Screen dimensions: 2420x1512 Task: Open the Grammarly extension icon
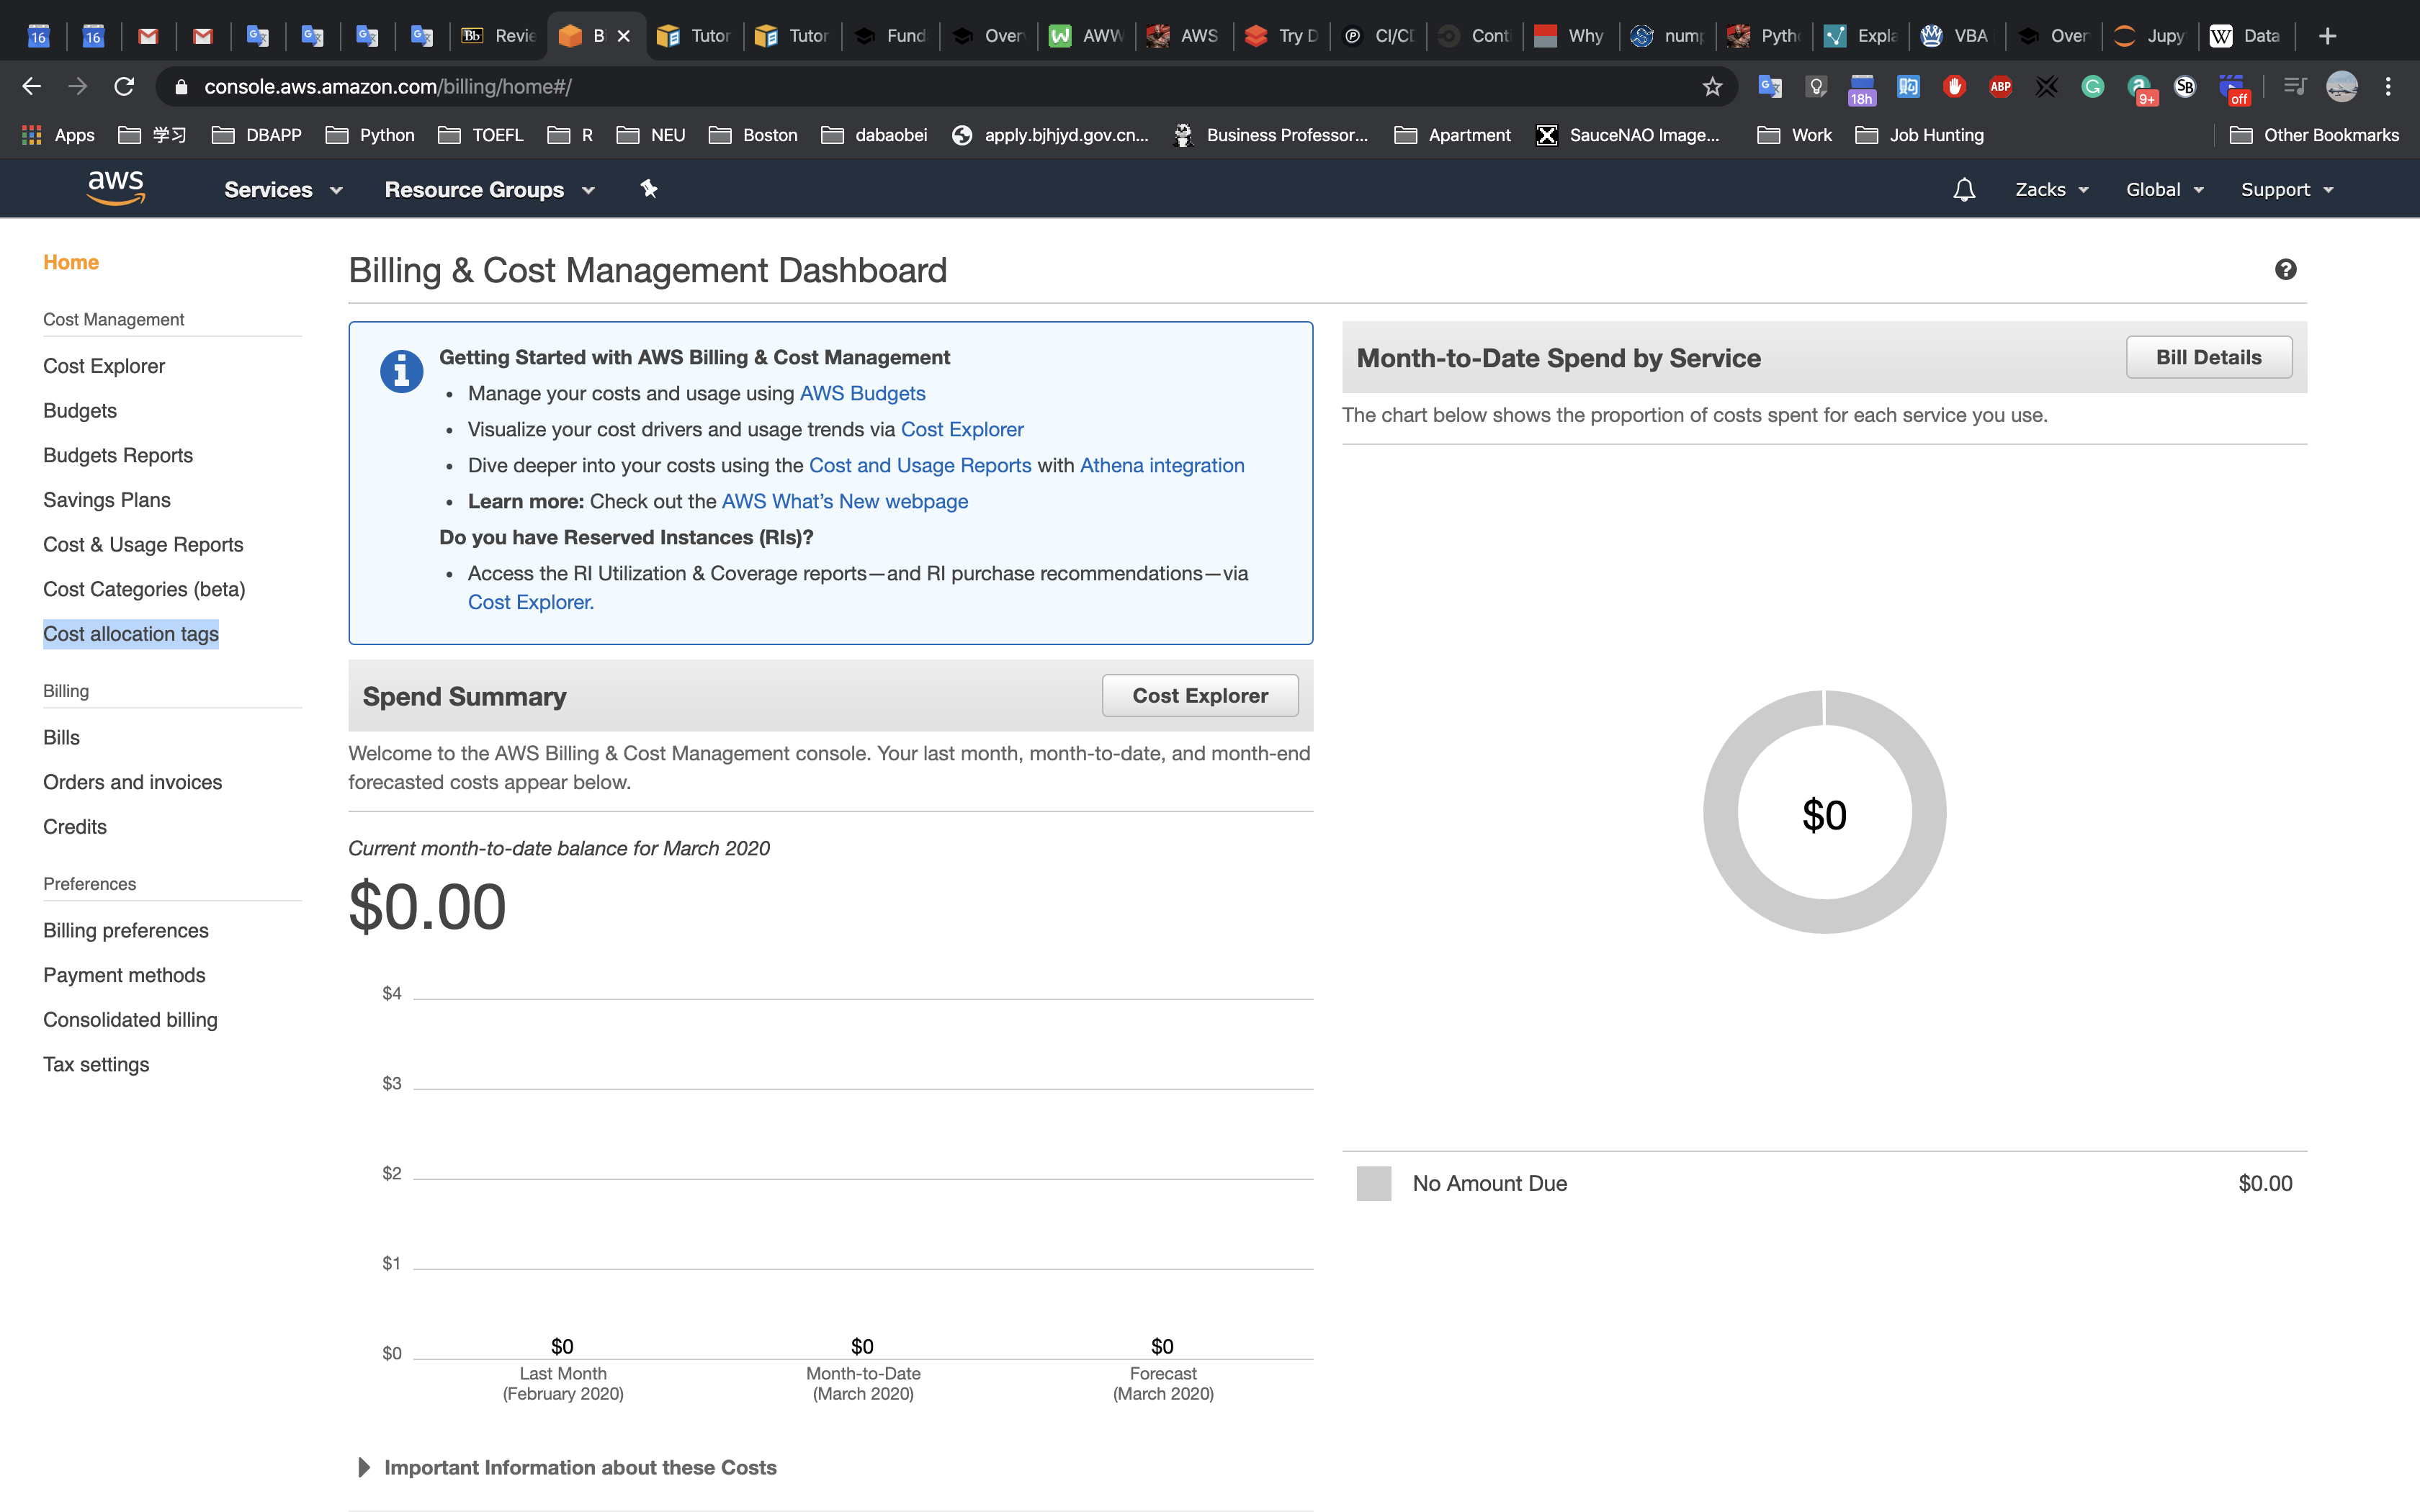(x=2092, y=87)
